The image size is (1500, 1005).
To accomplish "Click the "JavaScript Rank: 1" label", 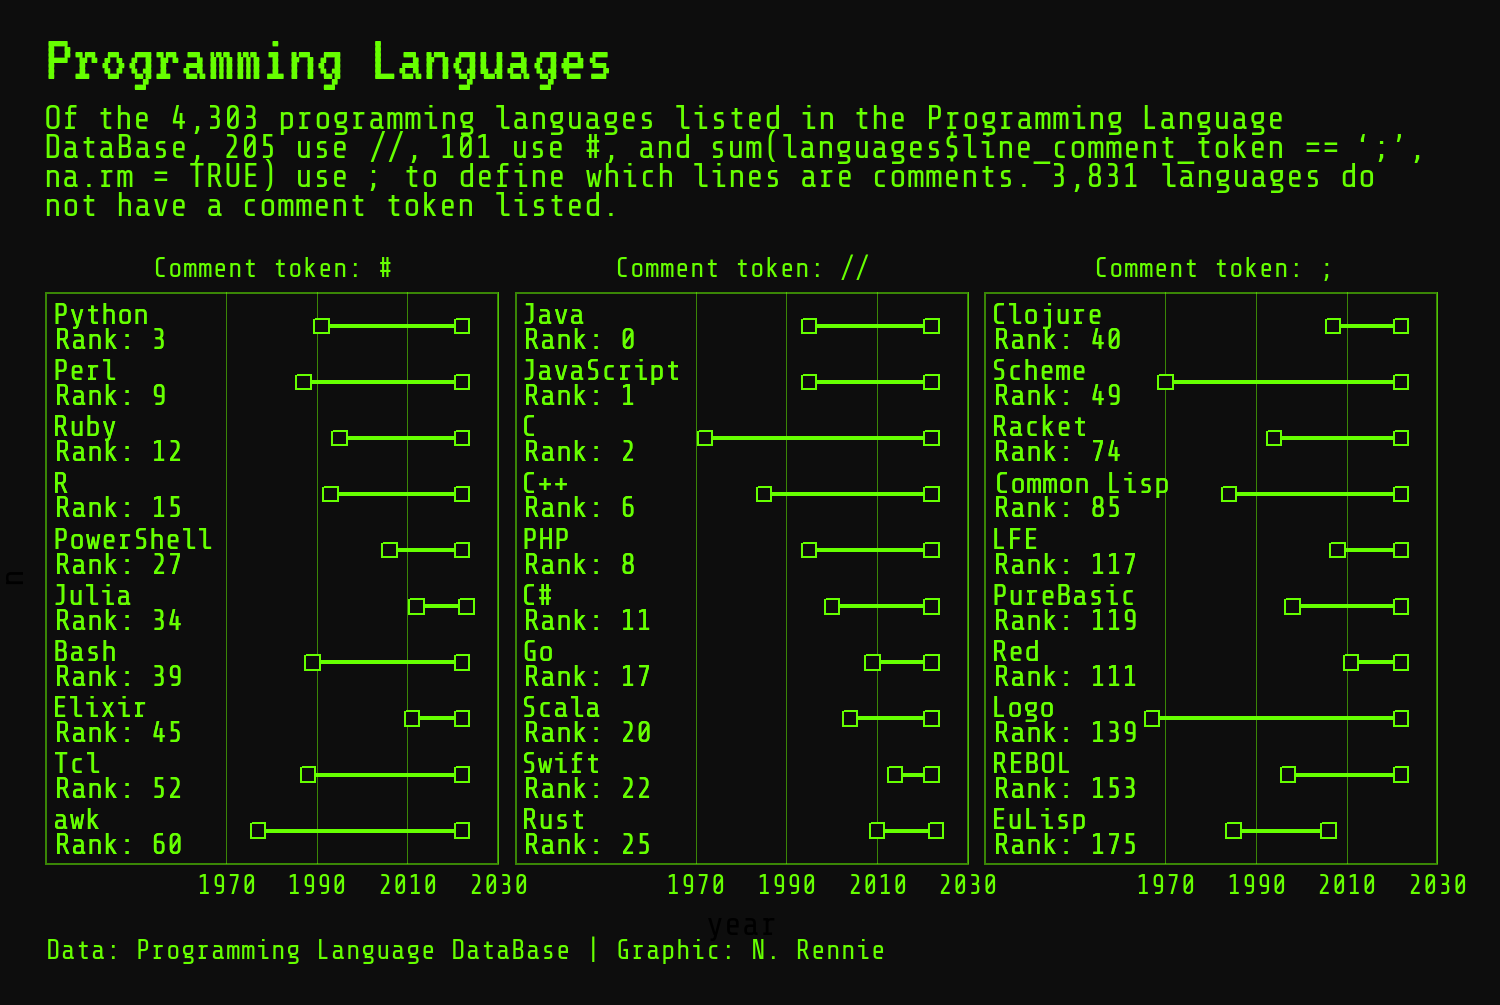I will pyautogui.click(x=602, y=383).
